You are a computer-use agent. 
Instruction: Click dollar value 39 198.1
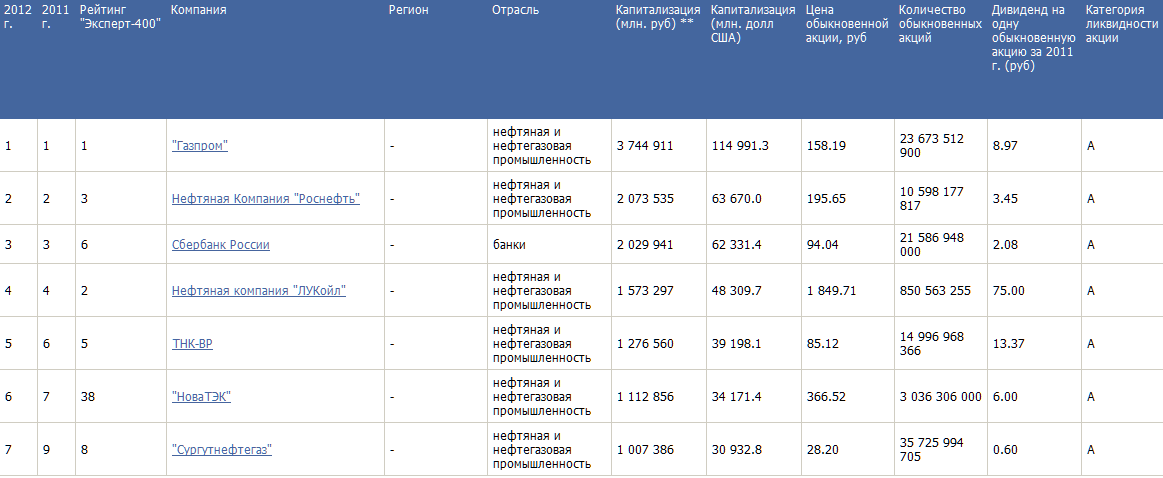[x=737, y=344]
